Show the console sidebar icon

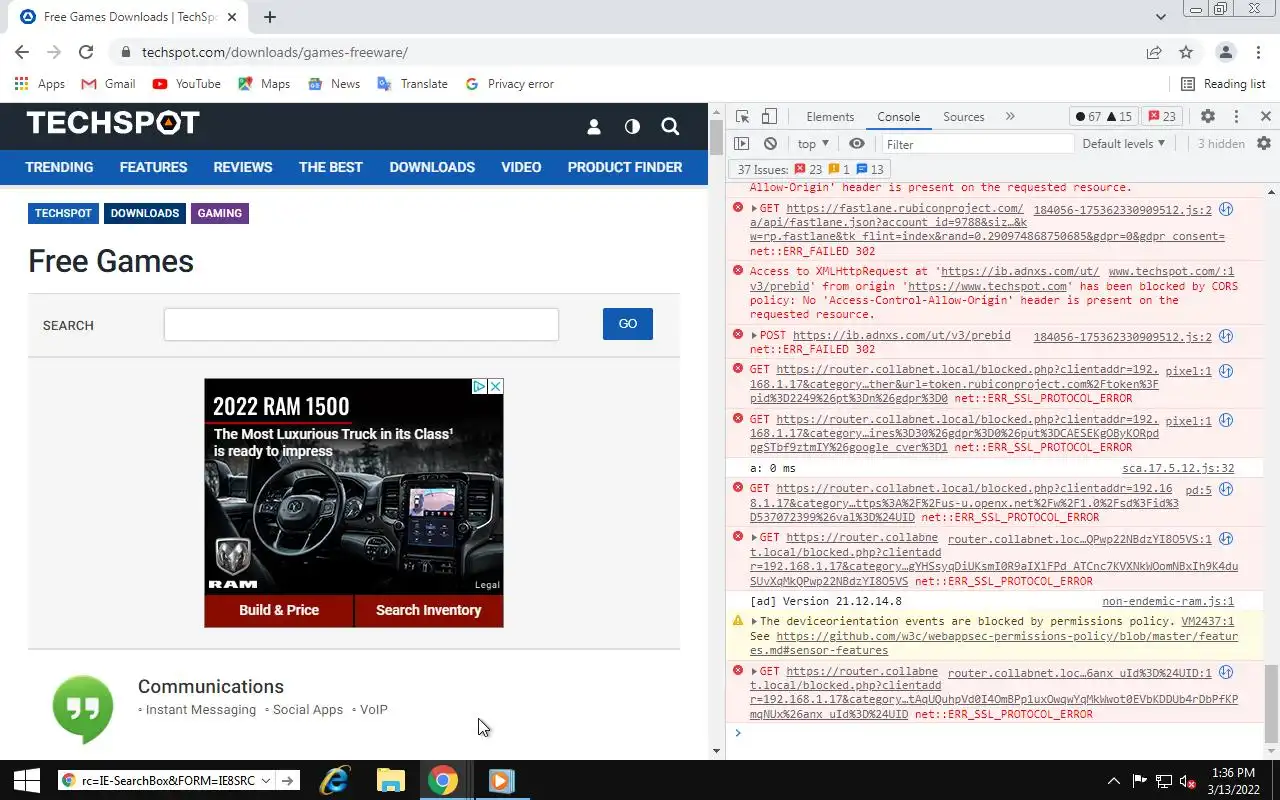(742, 144)
